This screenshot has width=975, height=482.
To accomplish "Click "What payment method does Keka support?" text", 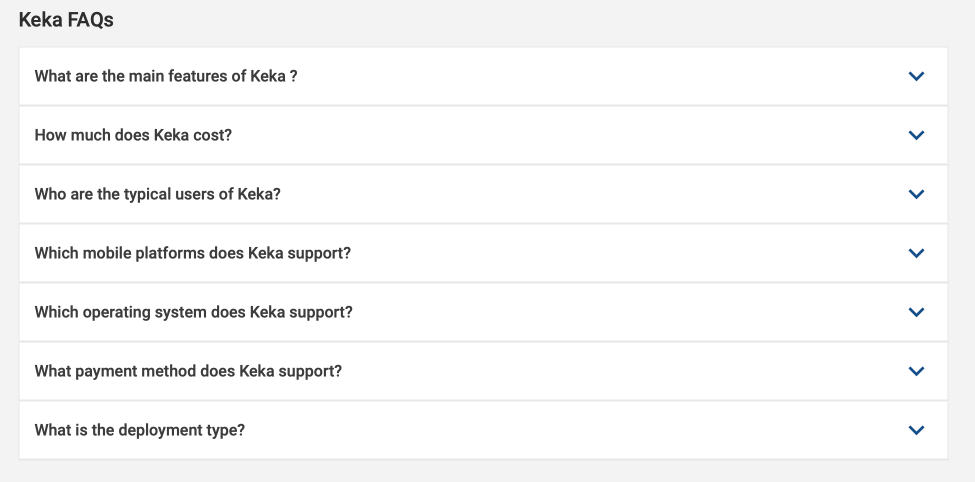I will tap(188, 371).
